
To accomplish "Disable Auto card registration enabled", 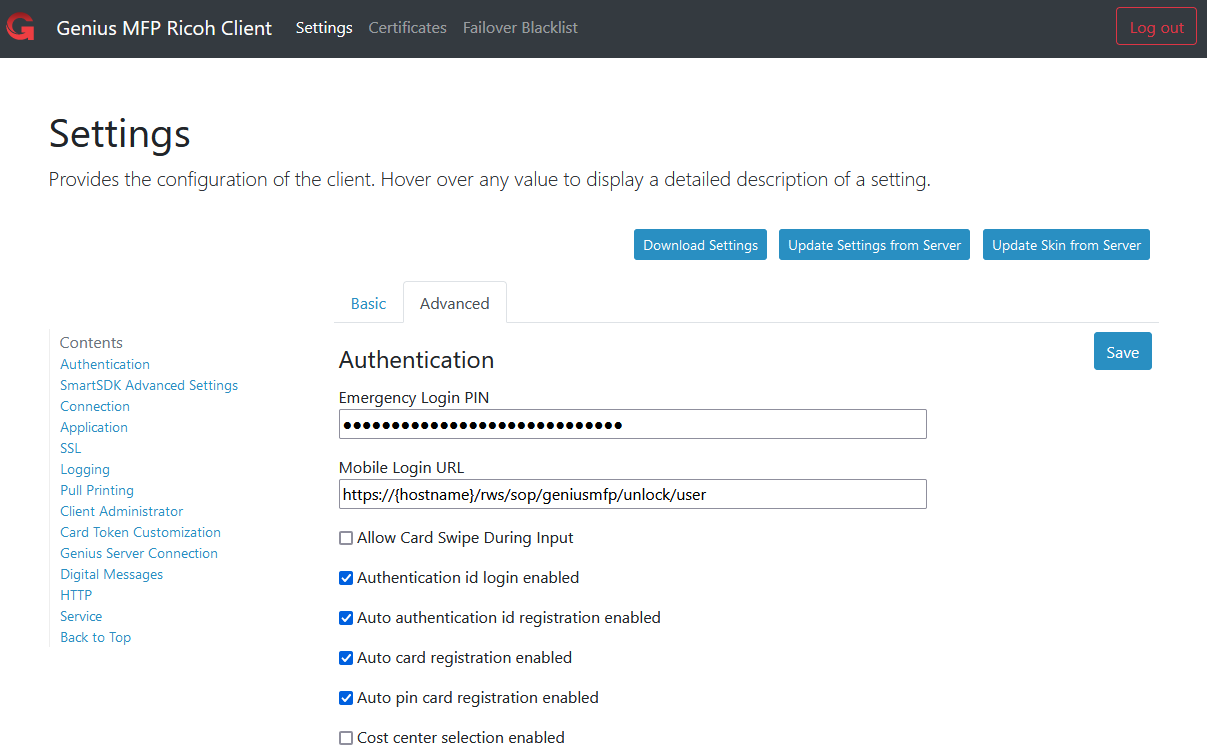I will pos(346,658).
